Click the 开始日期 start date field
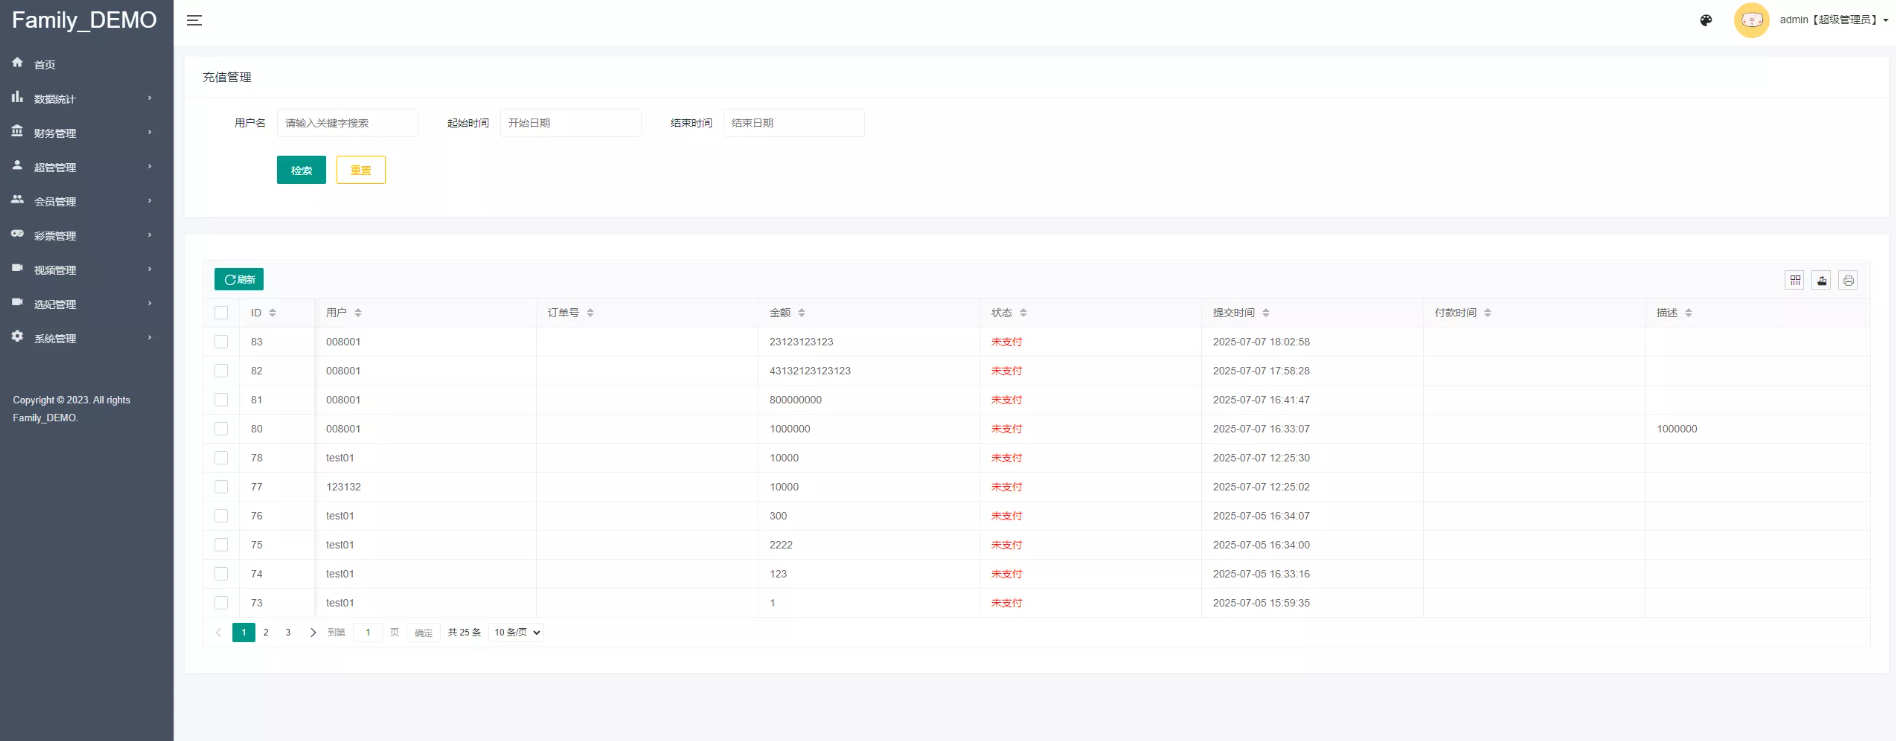1896x741 pixels. (570, 123)
